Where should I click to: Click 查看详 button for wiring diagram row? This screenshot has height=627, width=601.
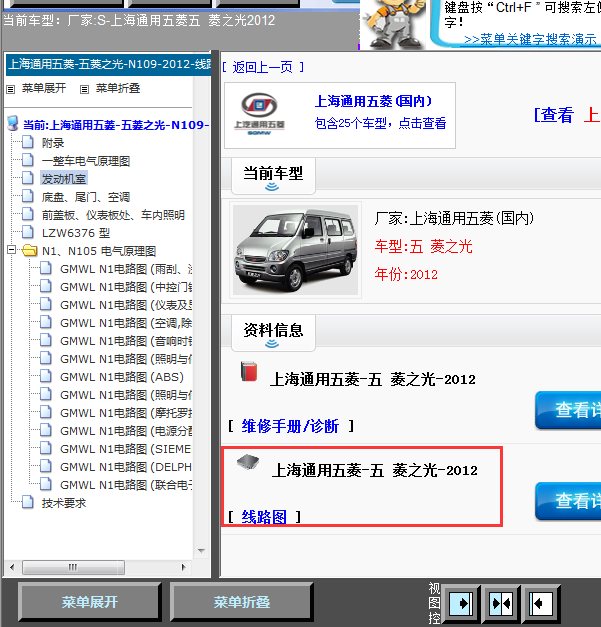pyautogui.click(x=568, y=501)
